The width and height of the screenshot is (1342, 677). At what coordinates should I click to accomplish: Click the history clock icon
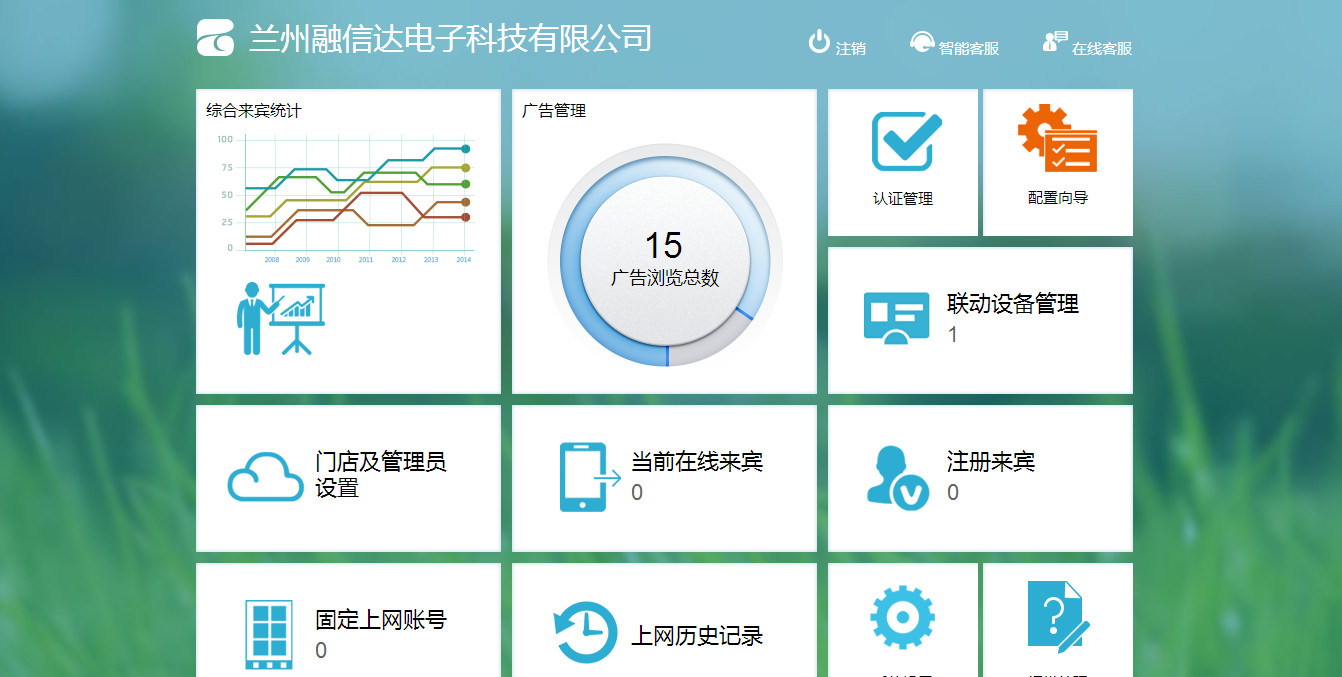(x=586, y=632)
